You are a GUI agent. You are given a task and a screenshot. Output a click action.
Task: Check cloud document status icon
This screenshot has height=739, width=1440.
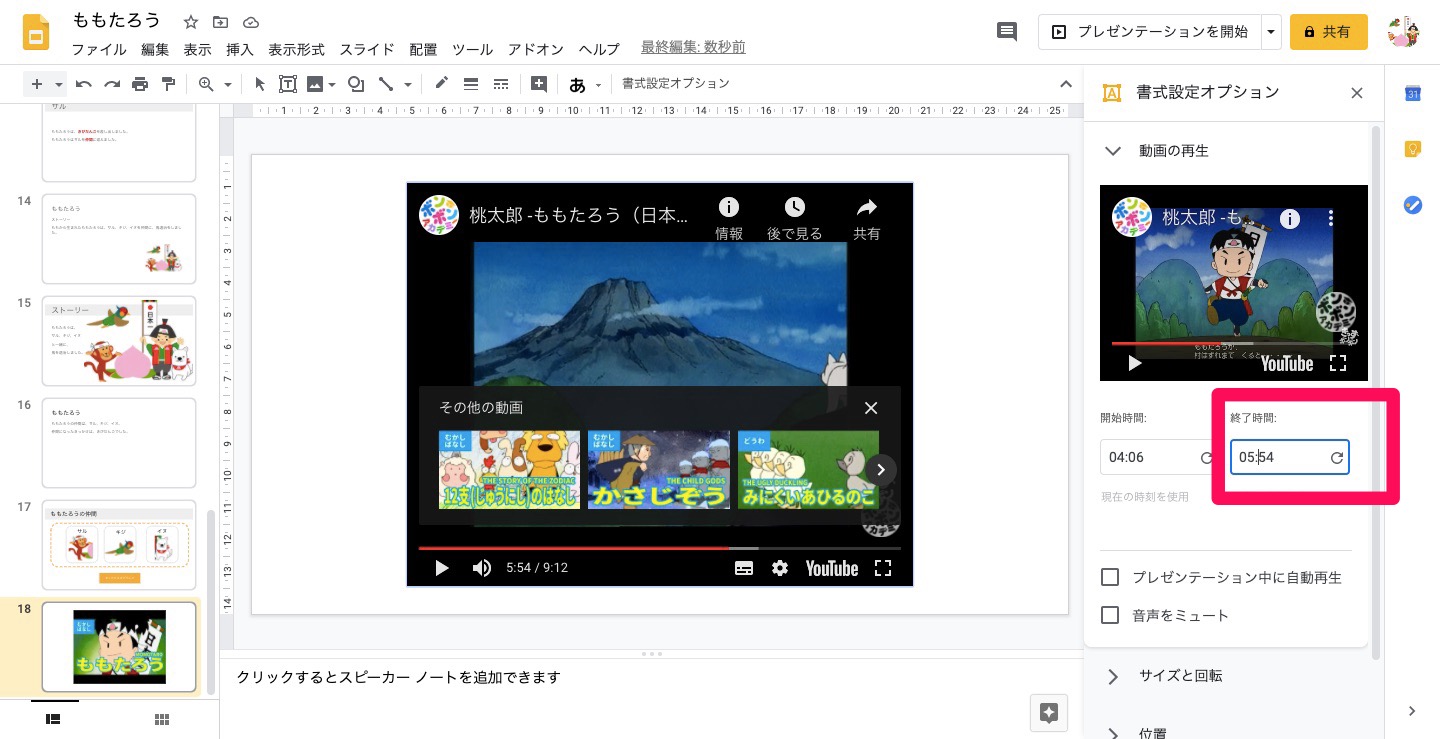[x=251, y=21]
